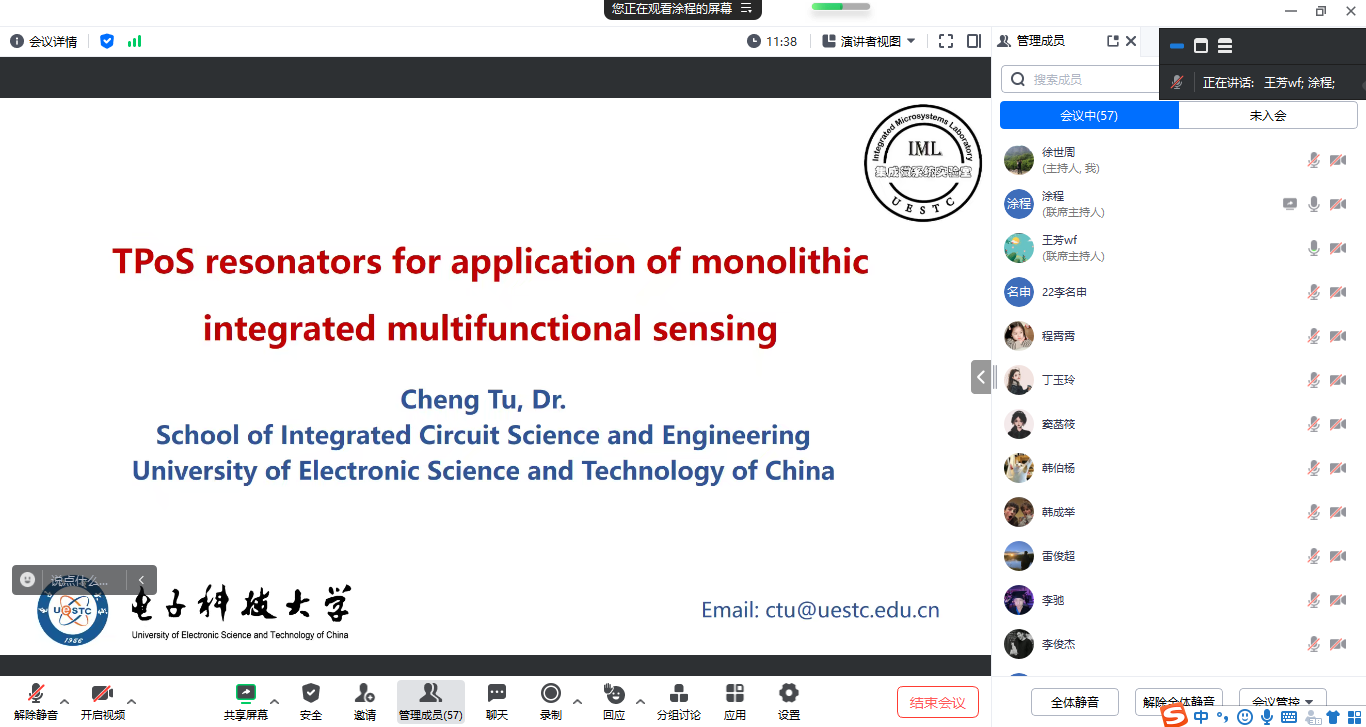Screen dimensions: 1366x727
Task: Pop out the 管理成员 members panel
Action: [1113, 41]
